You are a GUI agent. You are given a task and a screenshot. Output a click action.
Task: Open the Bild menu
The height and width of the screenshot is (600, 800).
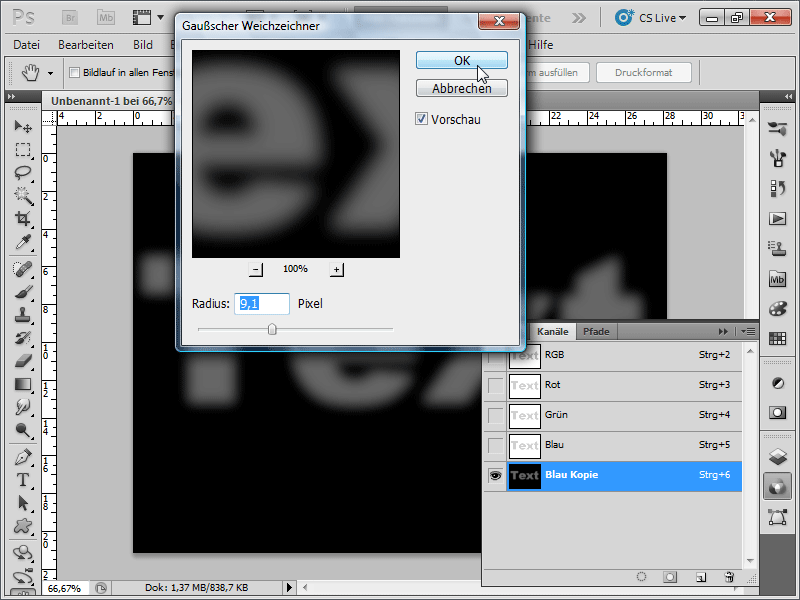[143, 45]
